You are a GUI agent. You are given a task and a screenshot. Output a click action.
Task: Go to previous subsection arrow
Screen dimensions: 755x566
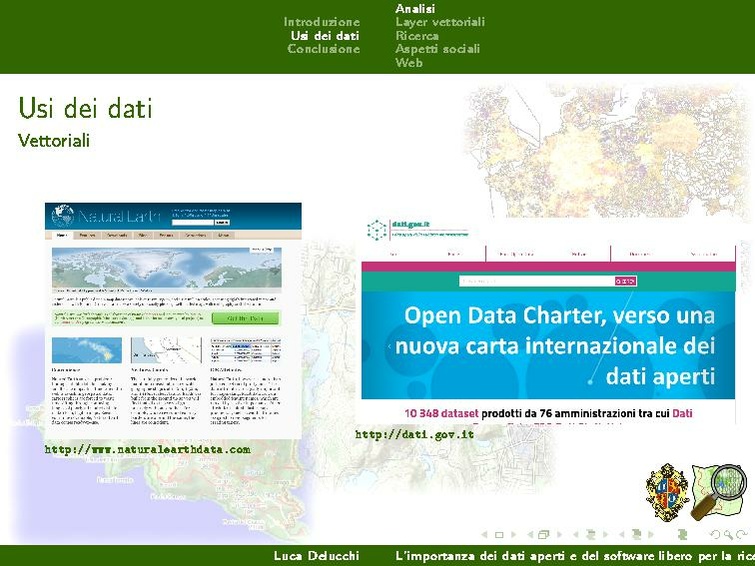(575, 535)
